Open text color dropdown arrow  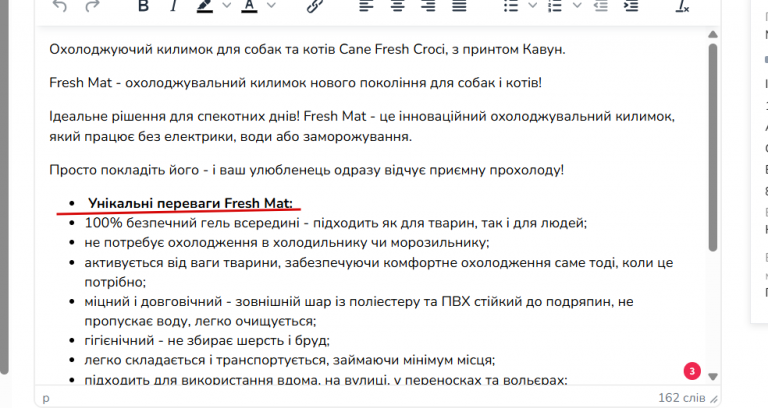point(271,5)
